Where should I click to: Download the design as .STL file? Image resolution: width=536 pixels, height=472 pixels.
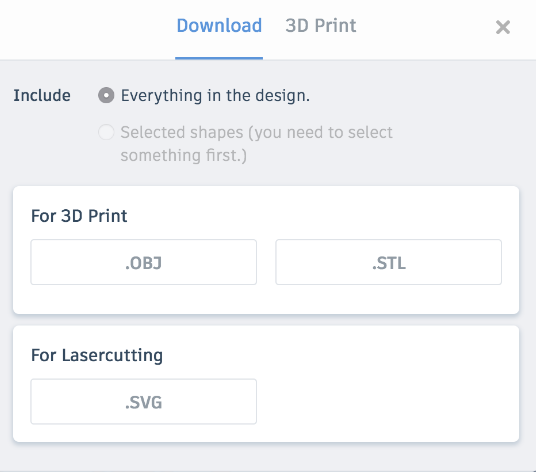(389, 262)
